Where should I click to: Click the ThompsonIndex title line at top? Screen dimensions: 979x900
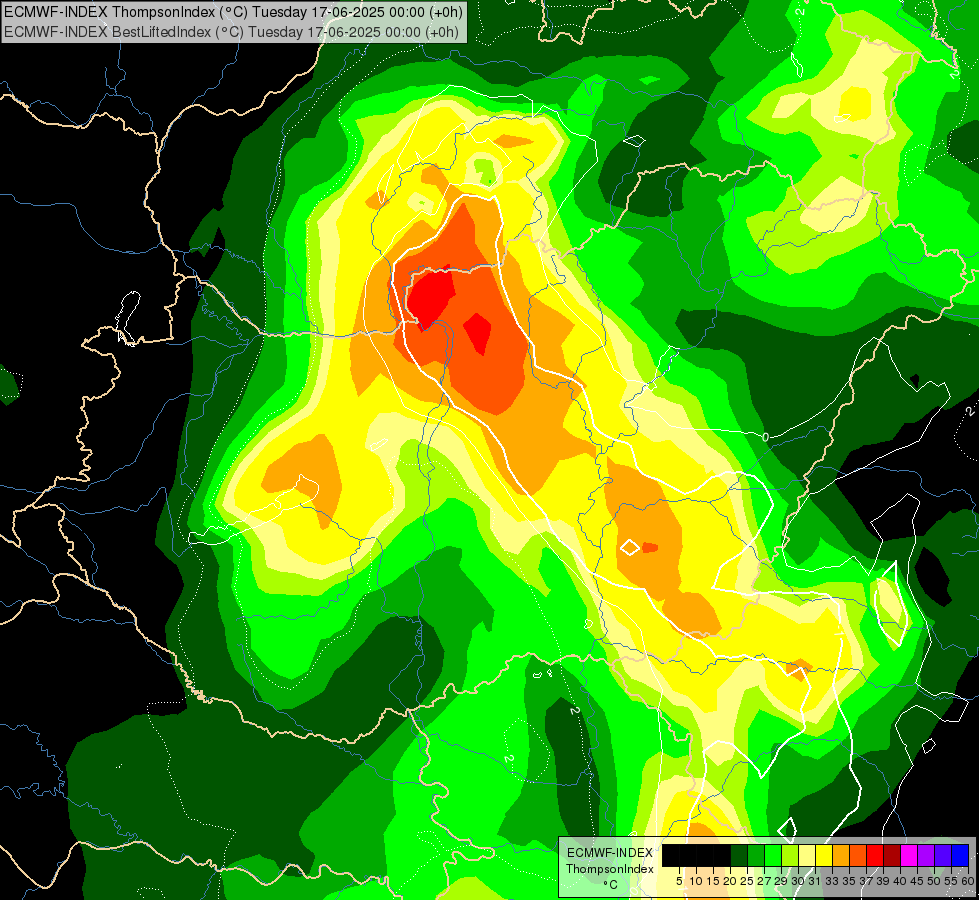tap(234, 12)
